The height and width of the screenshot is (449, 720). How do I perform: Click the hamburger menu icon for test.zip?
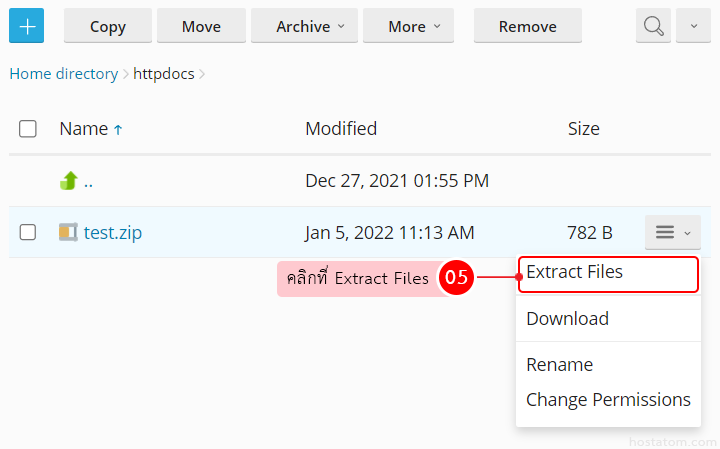click(672, 232)
